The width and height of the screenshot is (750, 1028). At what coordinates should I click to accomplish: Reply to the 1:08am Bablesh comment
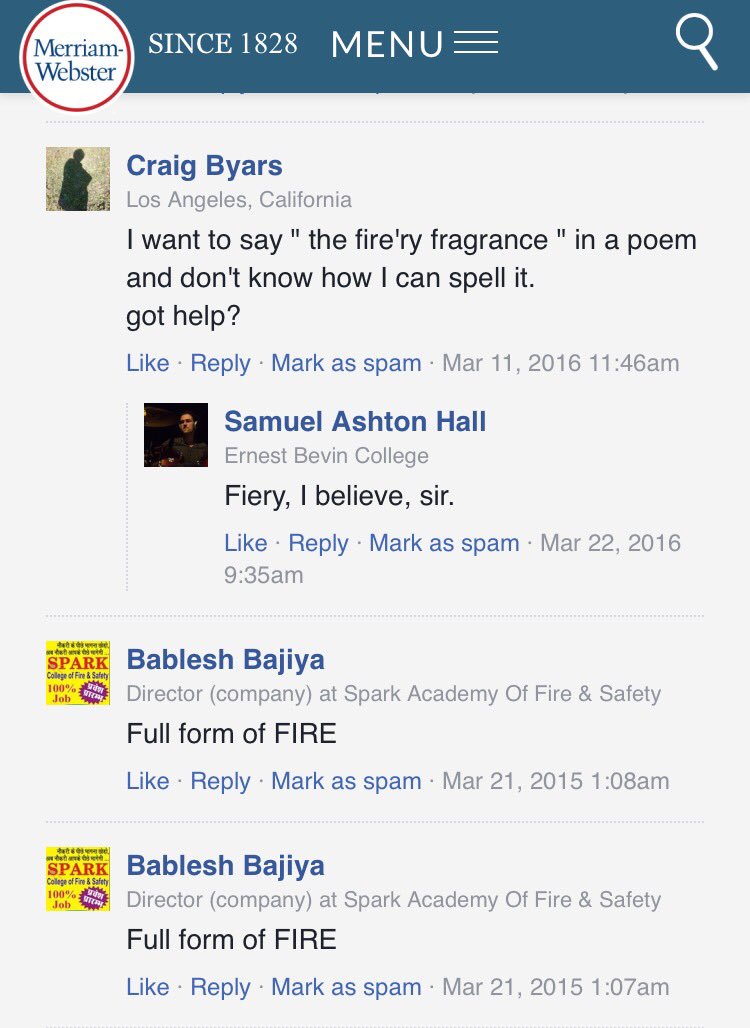point(220,781)
